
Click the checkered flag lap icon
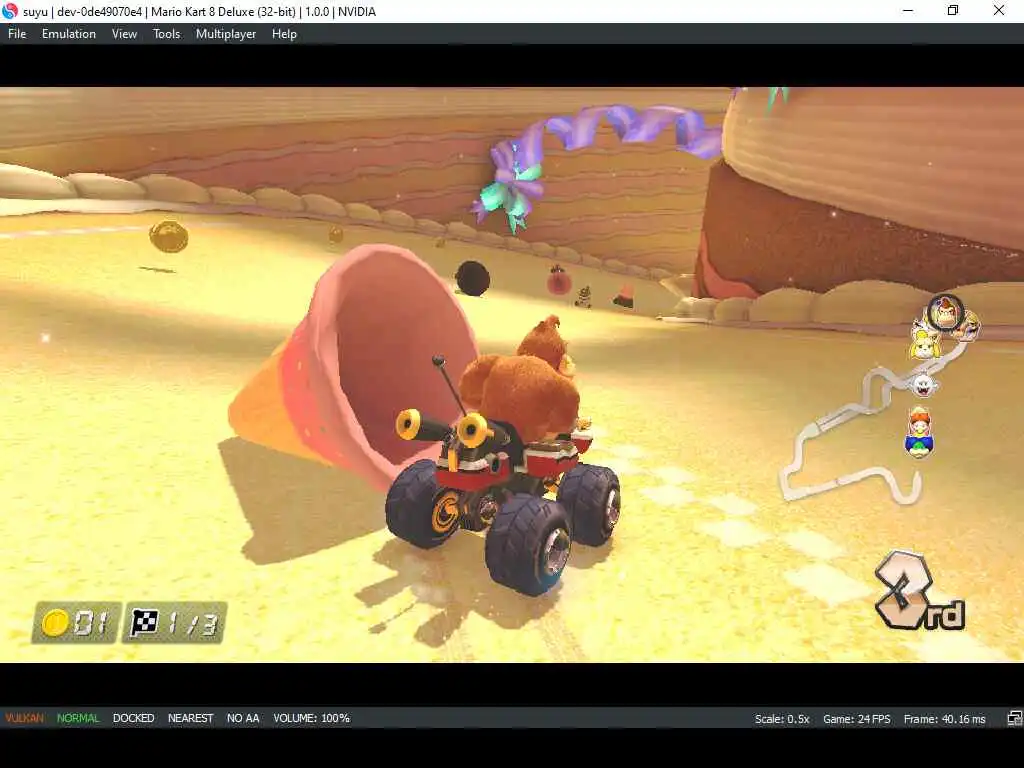click(x=144, y=622)
